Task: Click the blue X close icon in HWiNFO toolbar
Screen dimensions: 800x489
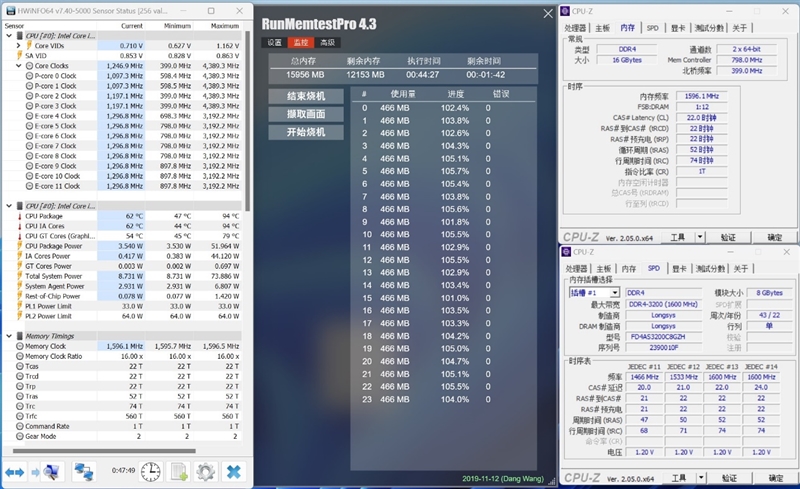Action: 234,472
